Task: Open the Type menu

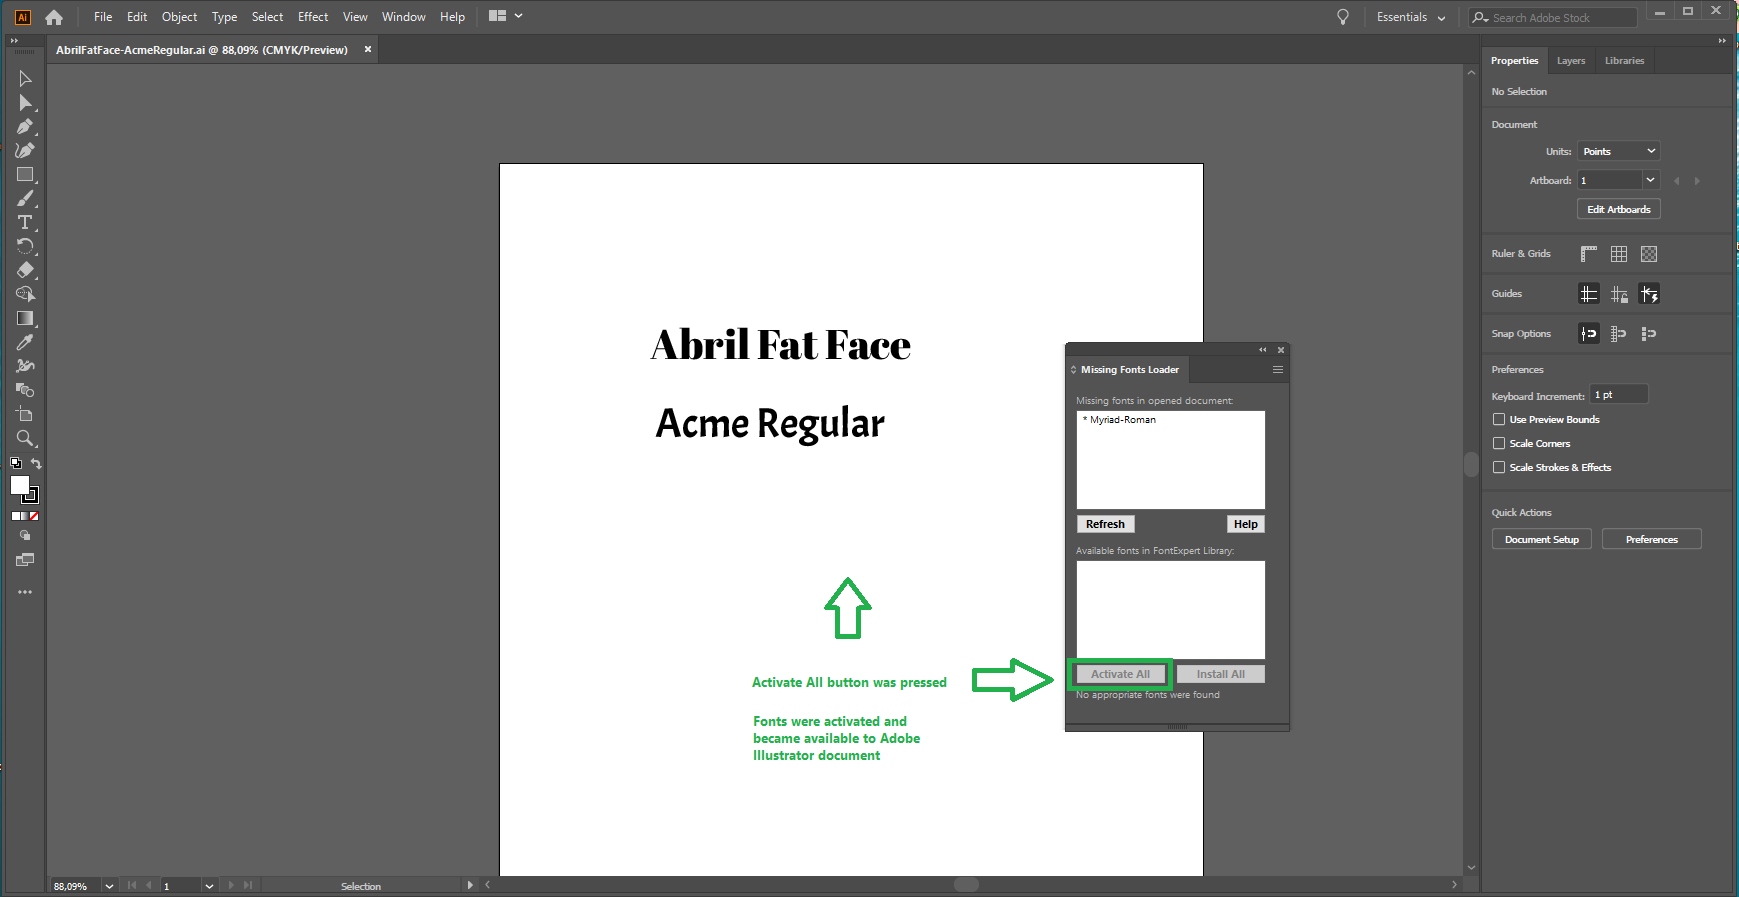Action: coord(224,17)
